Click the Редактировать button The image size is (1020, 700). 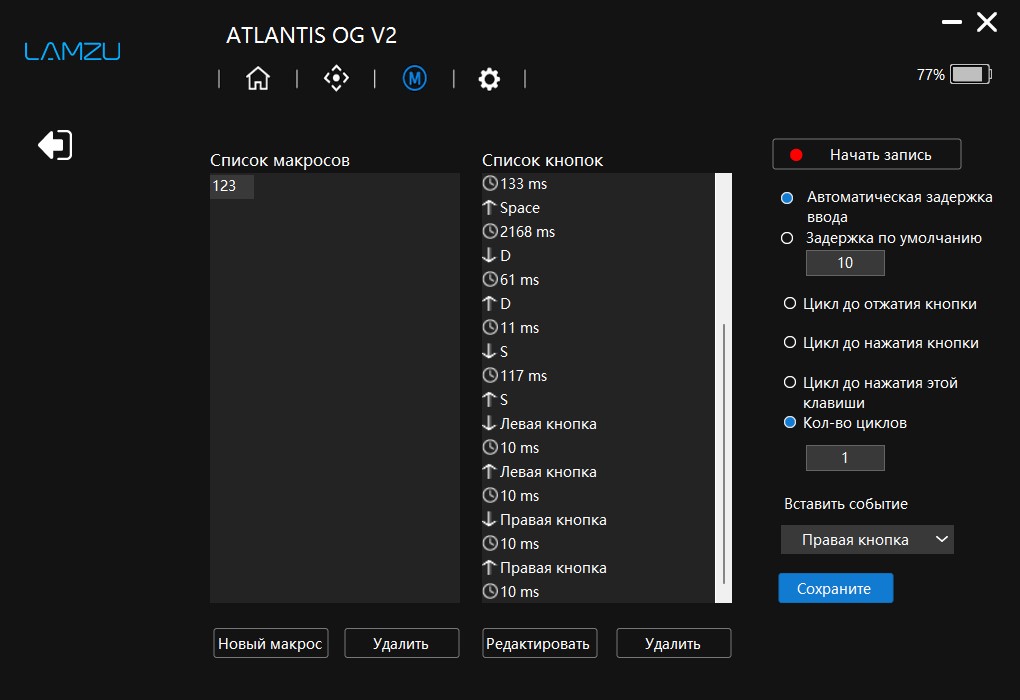pos(539,643)
